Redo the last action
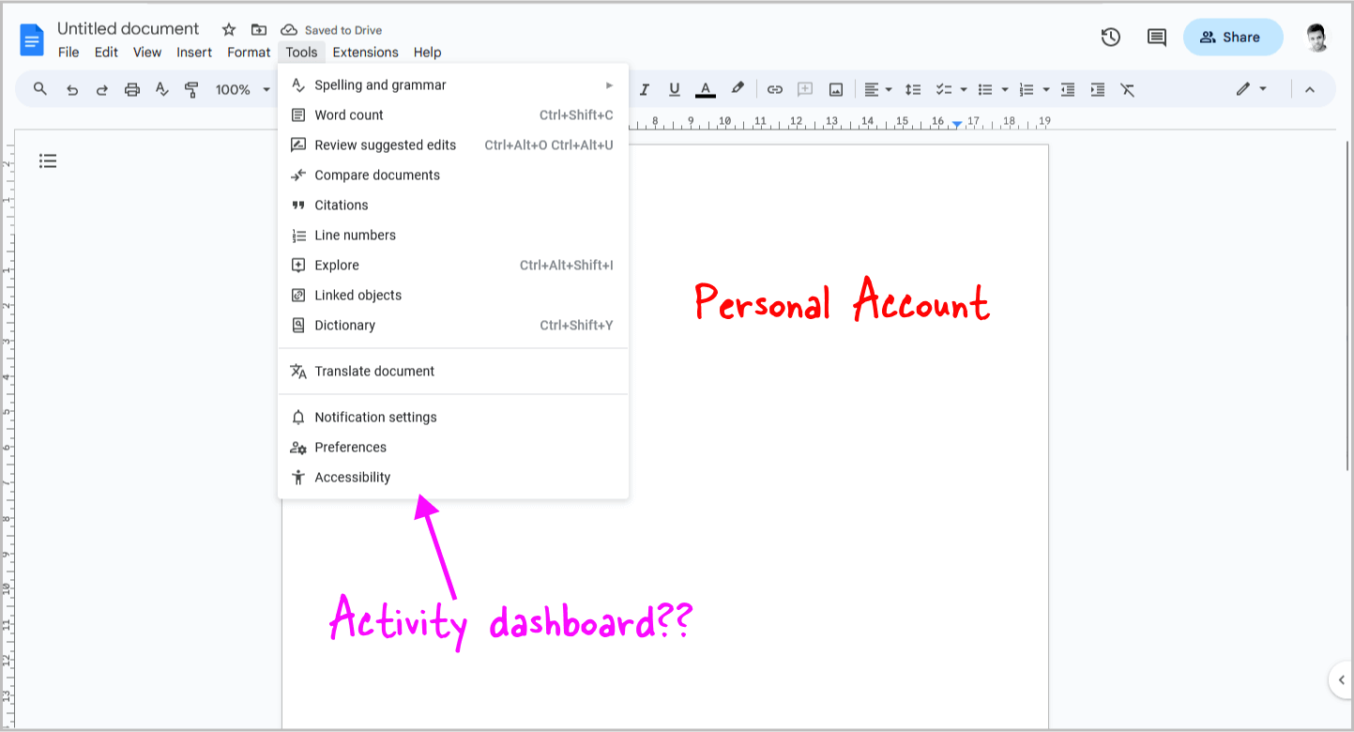The image size is (1354, 732). (102, 89)
